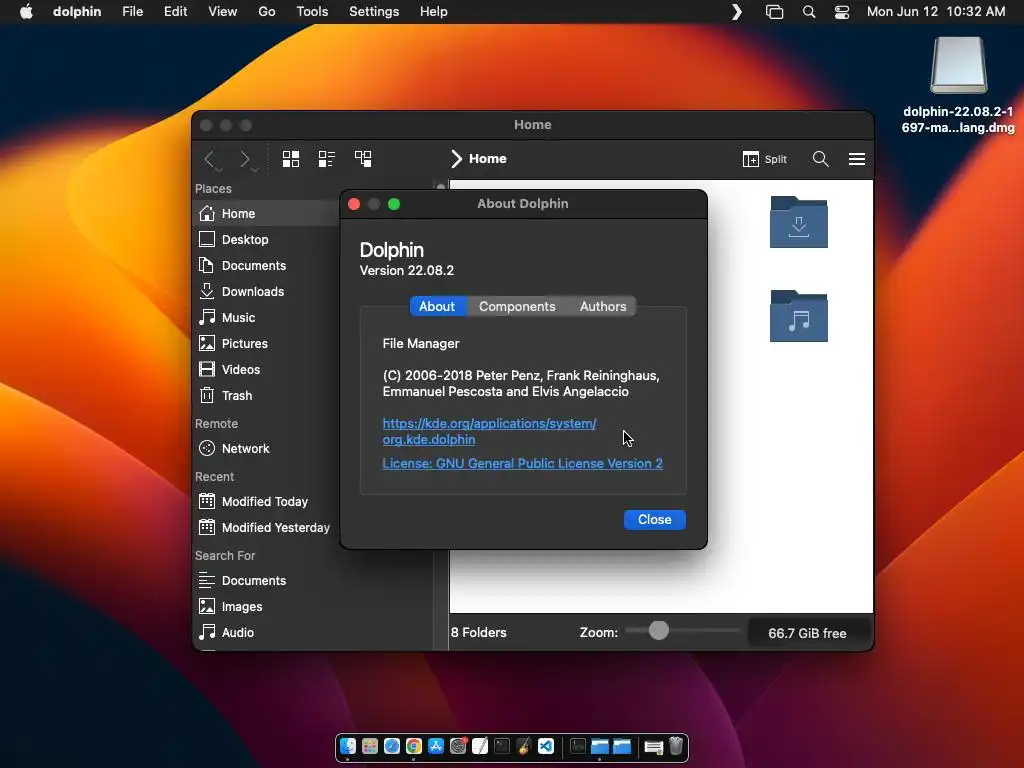Screen dimensions: 1024x768
Task: Open Launchpad from the Dock
Action: (370, 746)
